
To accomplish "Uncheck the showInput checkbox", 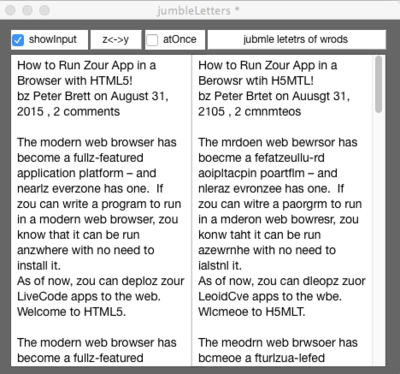I will [x=18, y=40].
